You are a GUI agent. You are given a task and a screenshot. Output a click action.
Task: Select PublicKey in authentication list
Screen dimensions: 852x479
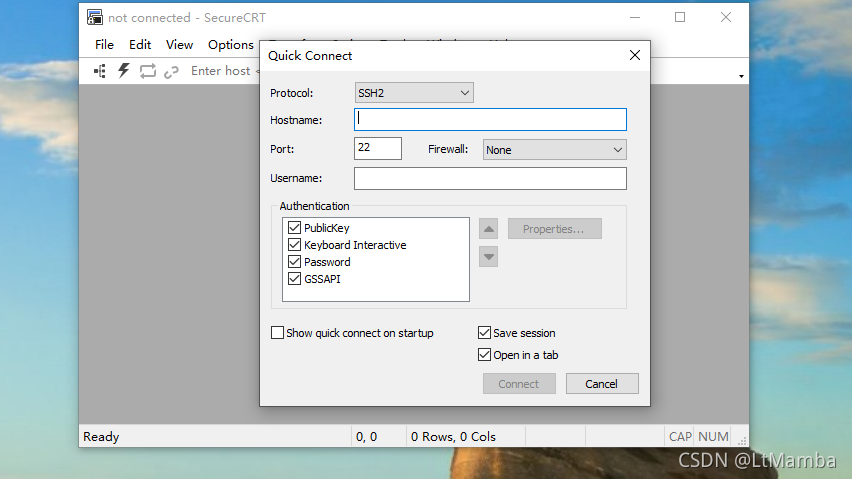tap(327, 228)
